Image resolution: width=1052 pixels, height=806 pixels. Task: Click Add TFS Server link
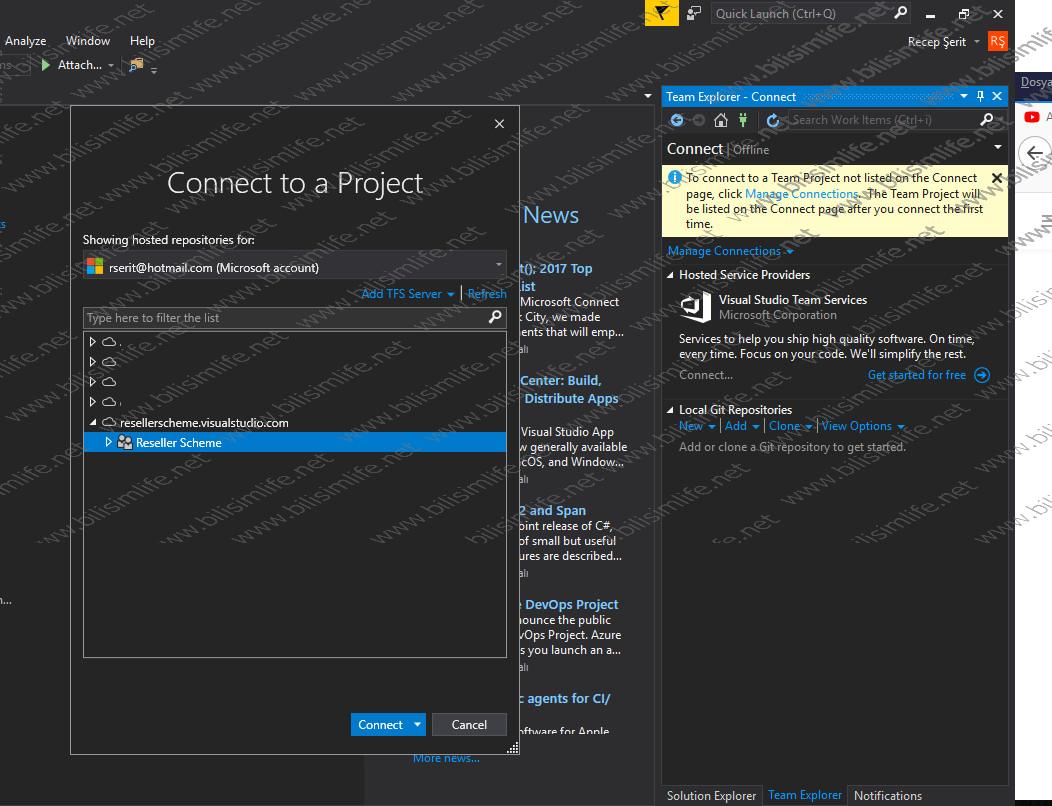(x=401, y=294)
